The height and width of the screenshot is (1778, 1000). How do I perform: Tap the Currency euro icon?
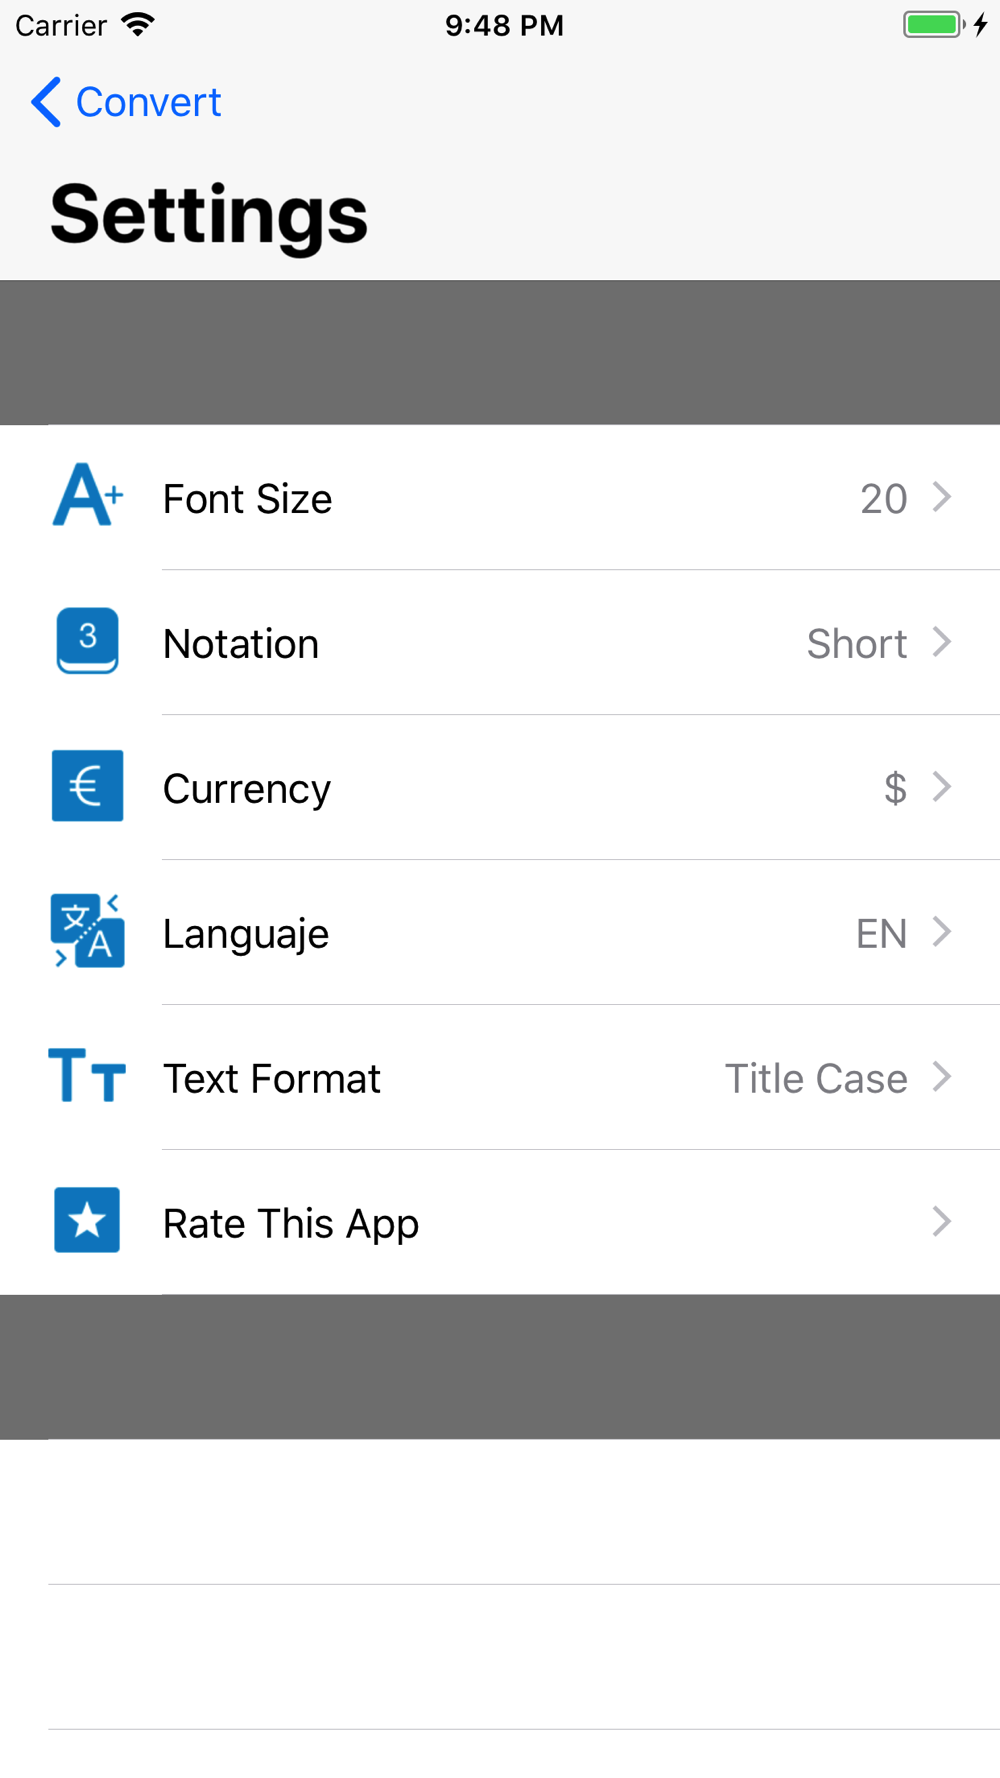click(88, 786)
